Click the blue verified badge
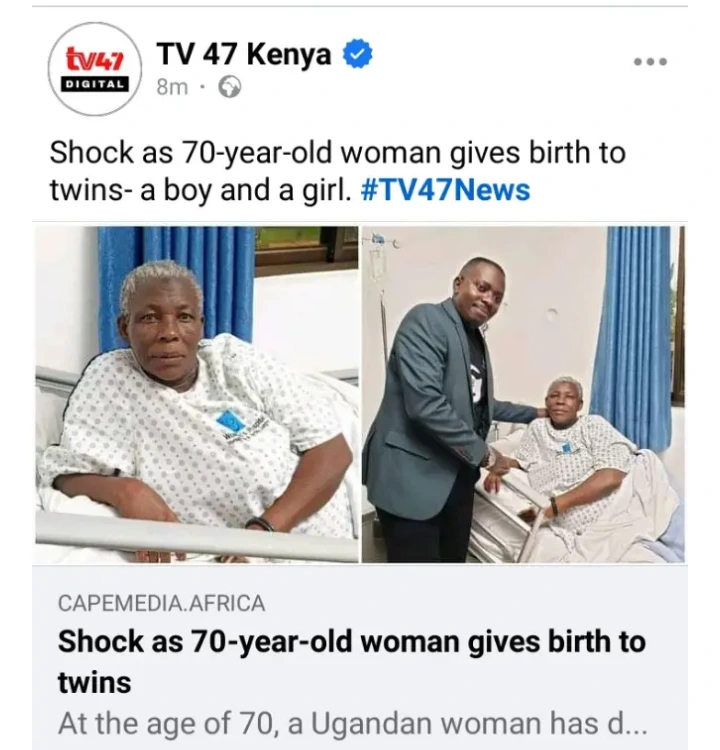 pyautogui.click(x=357, y=54)
